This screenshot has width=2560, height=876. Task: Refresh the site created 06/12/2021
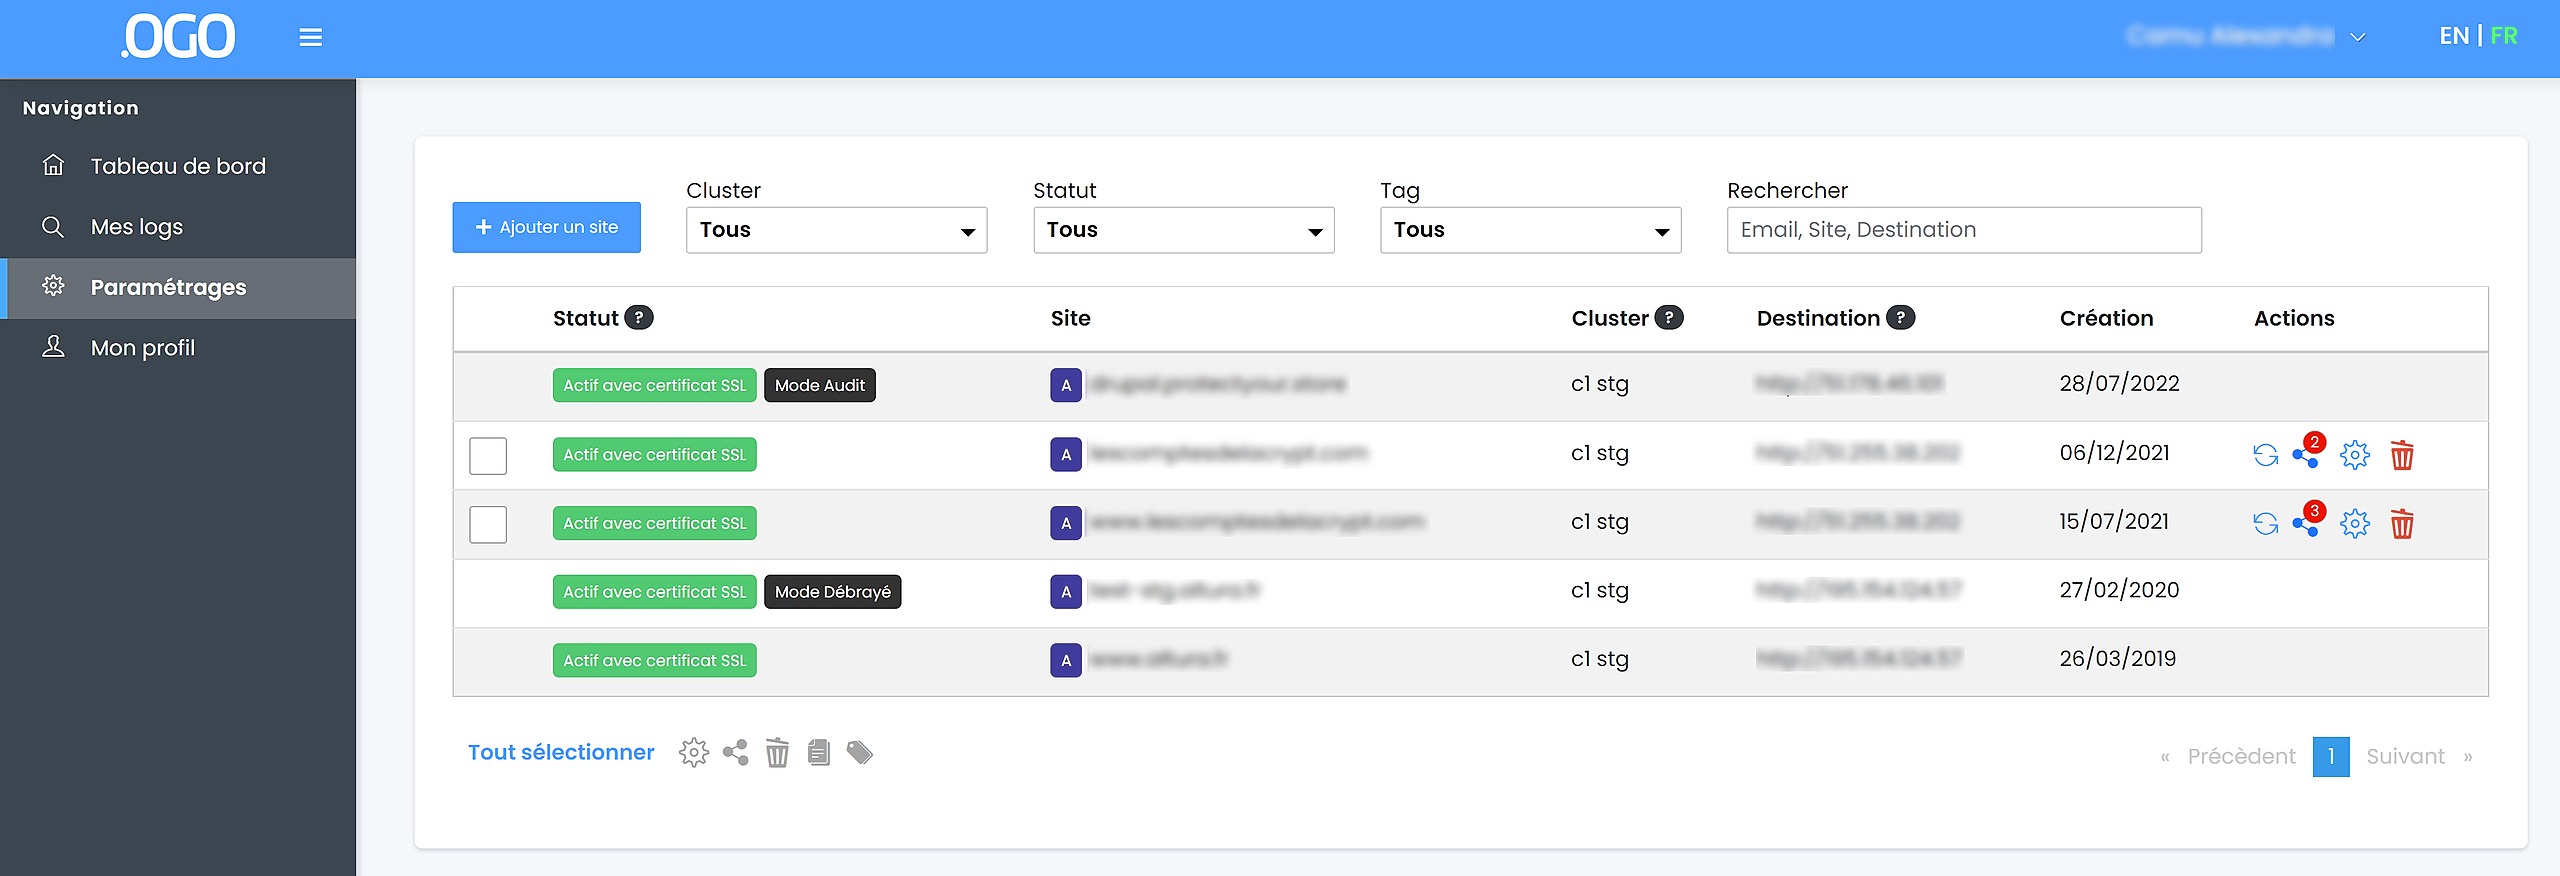tap(2265, 456)
